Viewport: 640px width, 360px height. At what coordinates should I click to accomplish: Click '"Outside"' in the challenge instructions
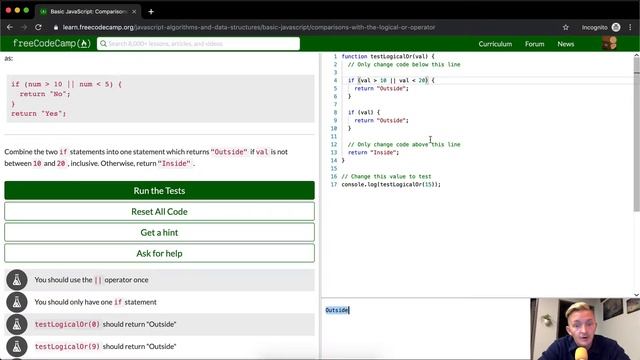(x=229, y=152)
